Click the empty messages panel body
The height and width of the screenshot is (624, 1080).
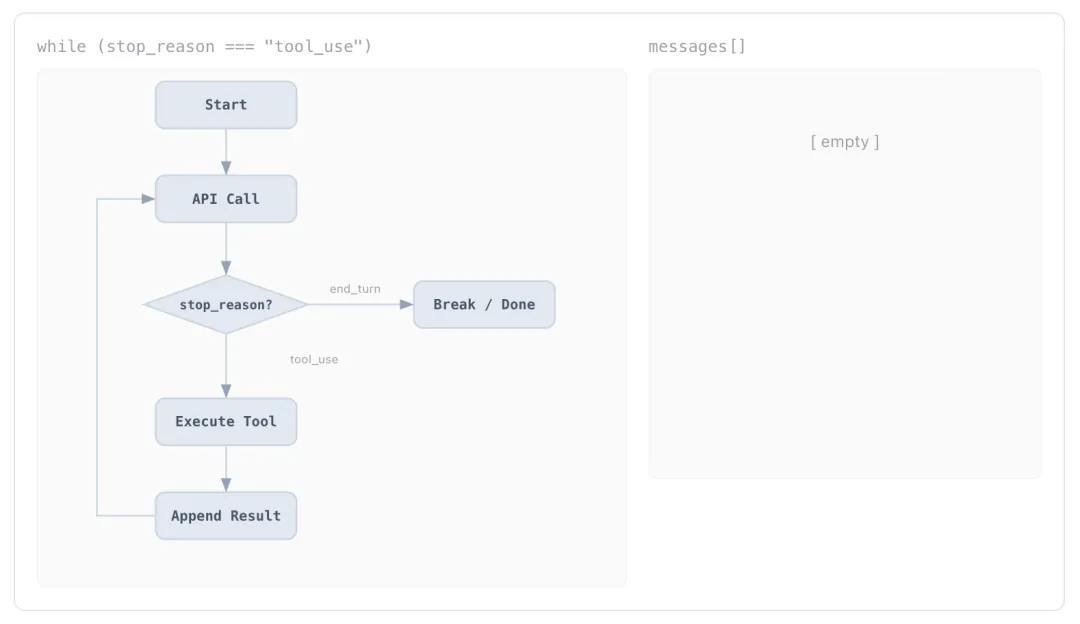(x=845, y=320)
